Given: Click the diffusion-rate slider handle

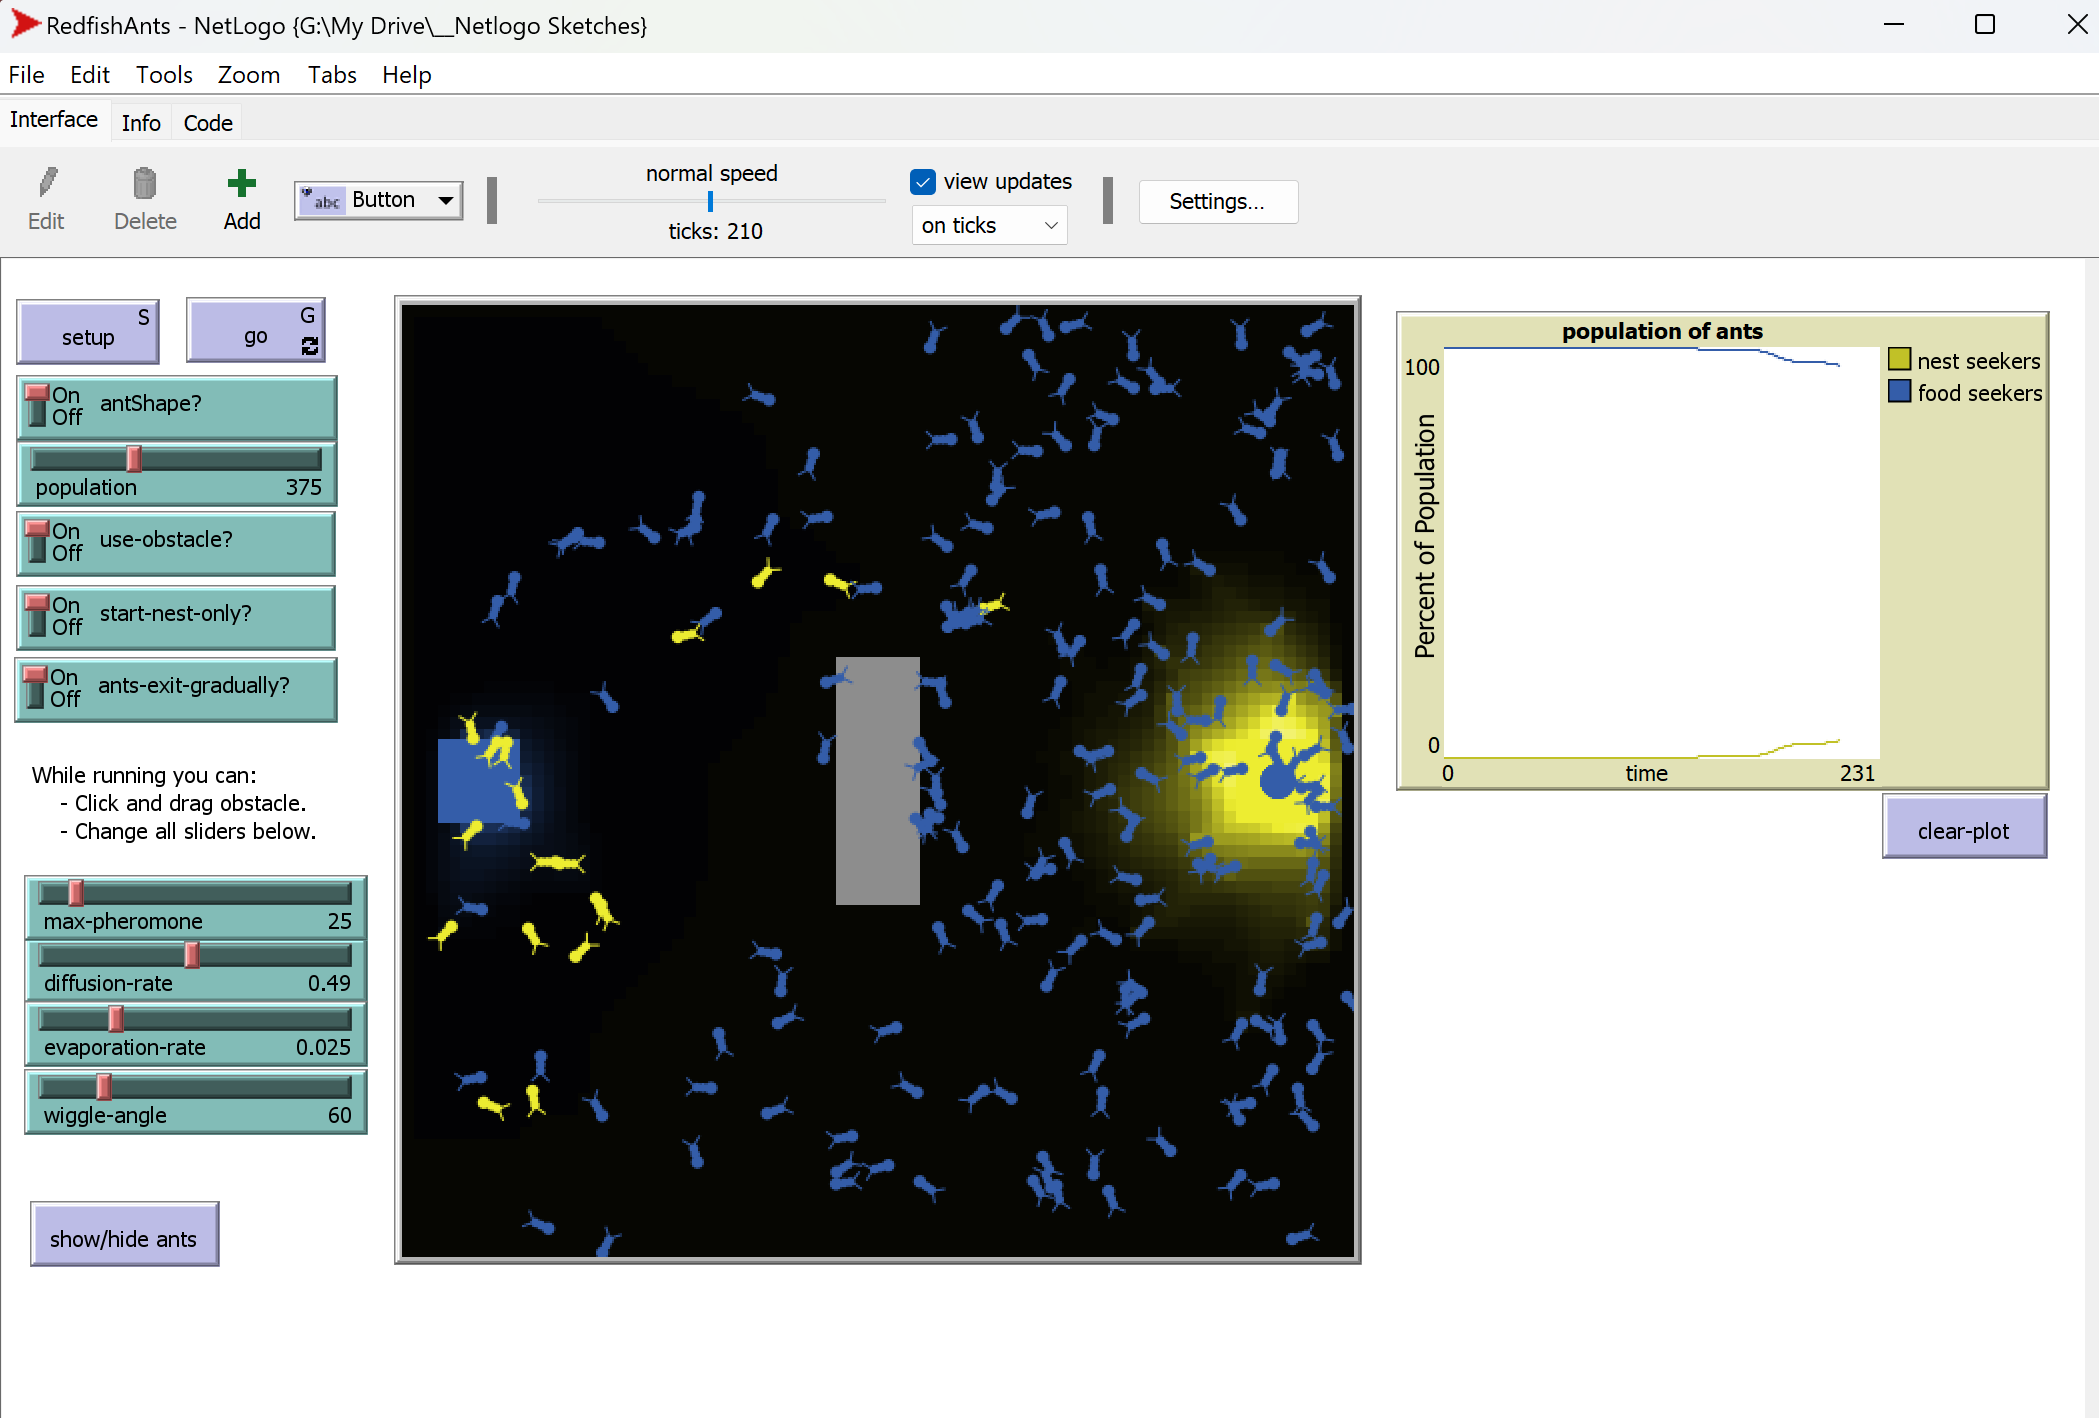Looking at the screenshot, I should 192,955.
